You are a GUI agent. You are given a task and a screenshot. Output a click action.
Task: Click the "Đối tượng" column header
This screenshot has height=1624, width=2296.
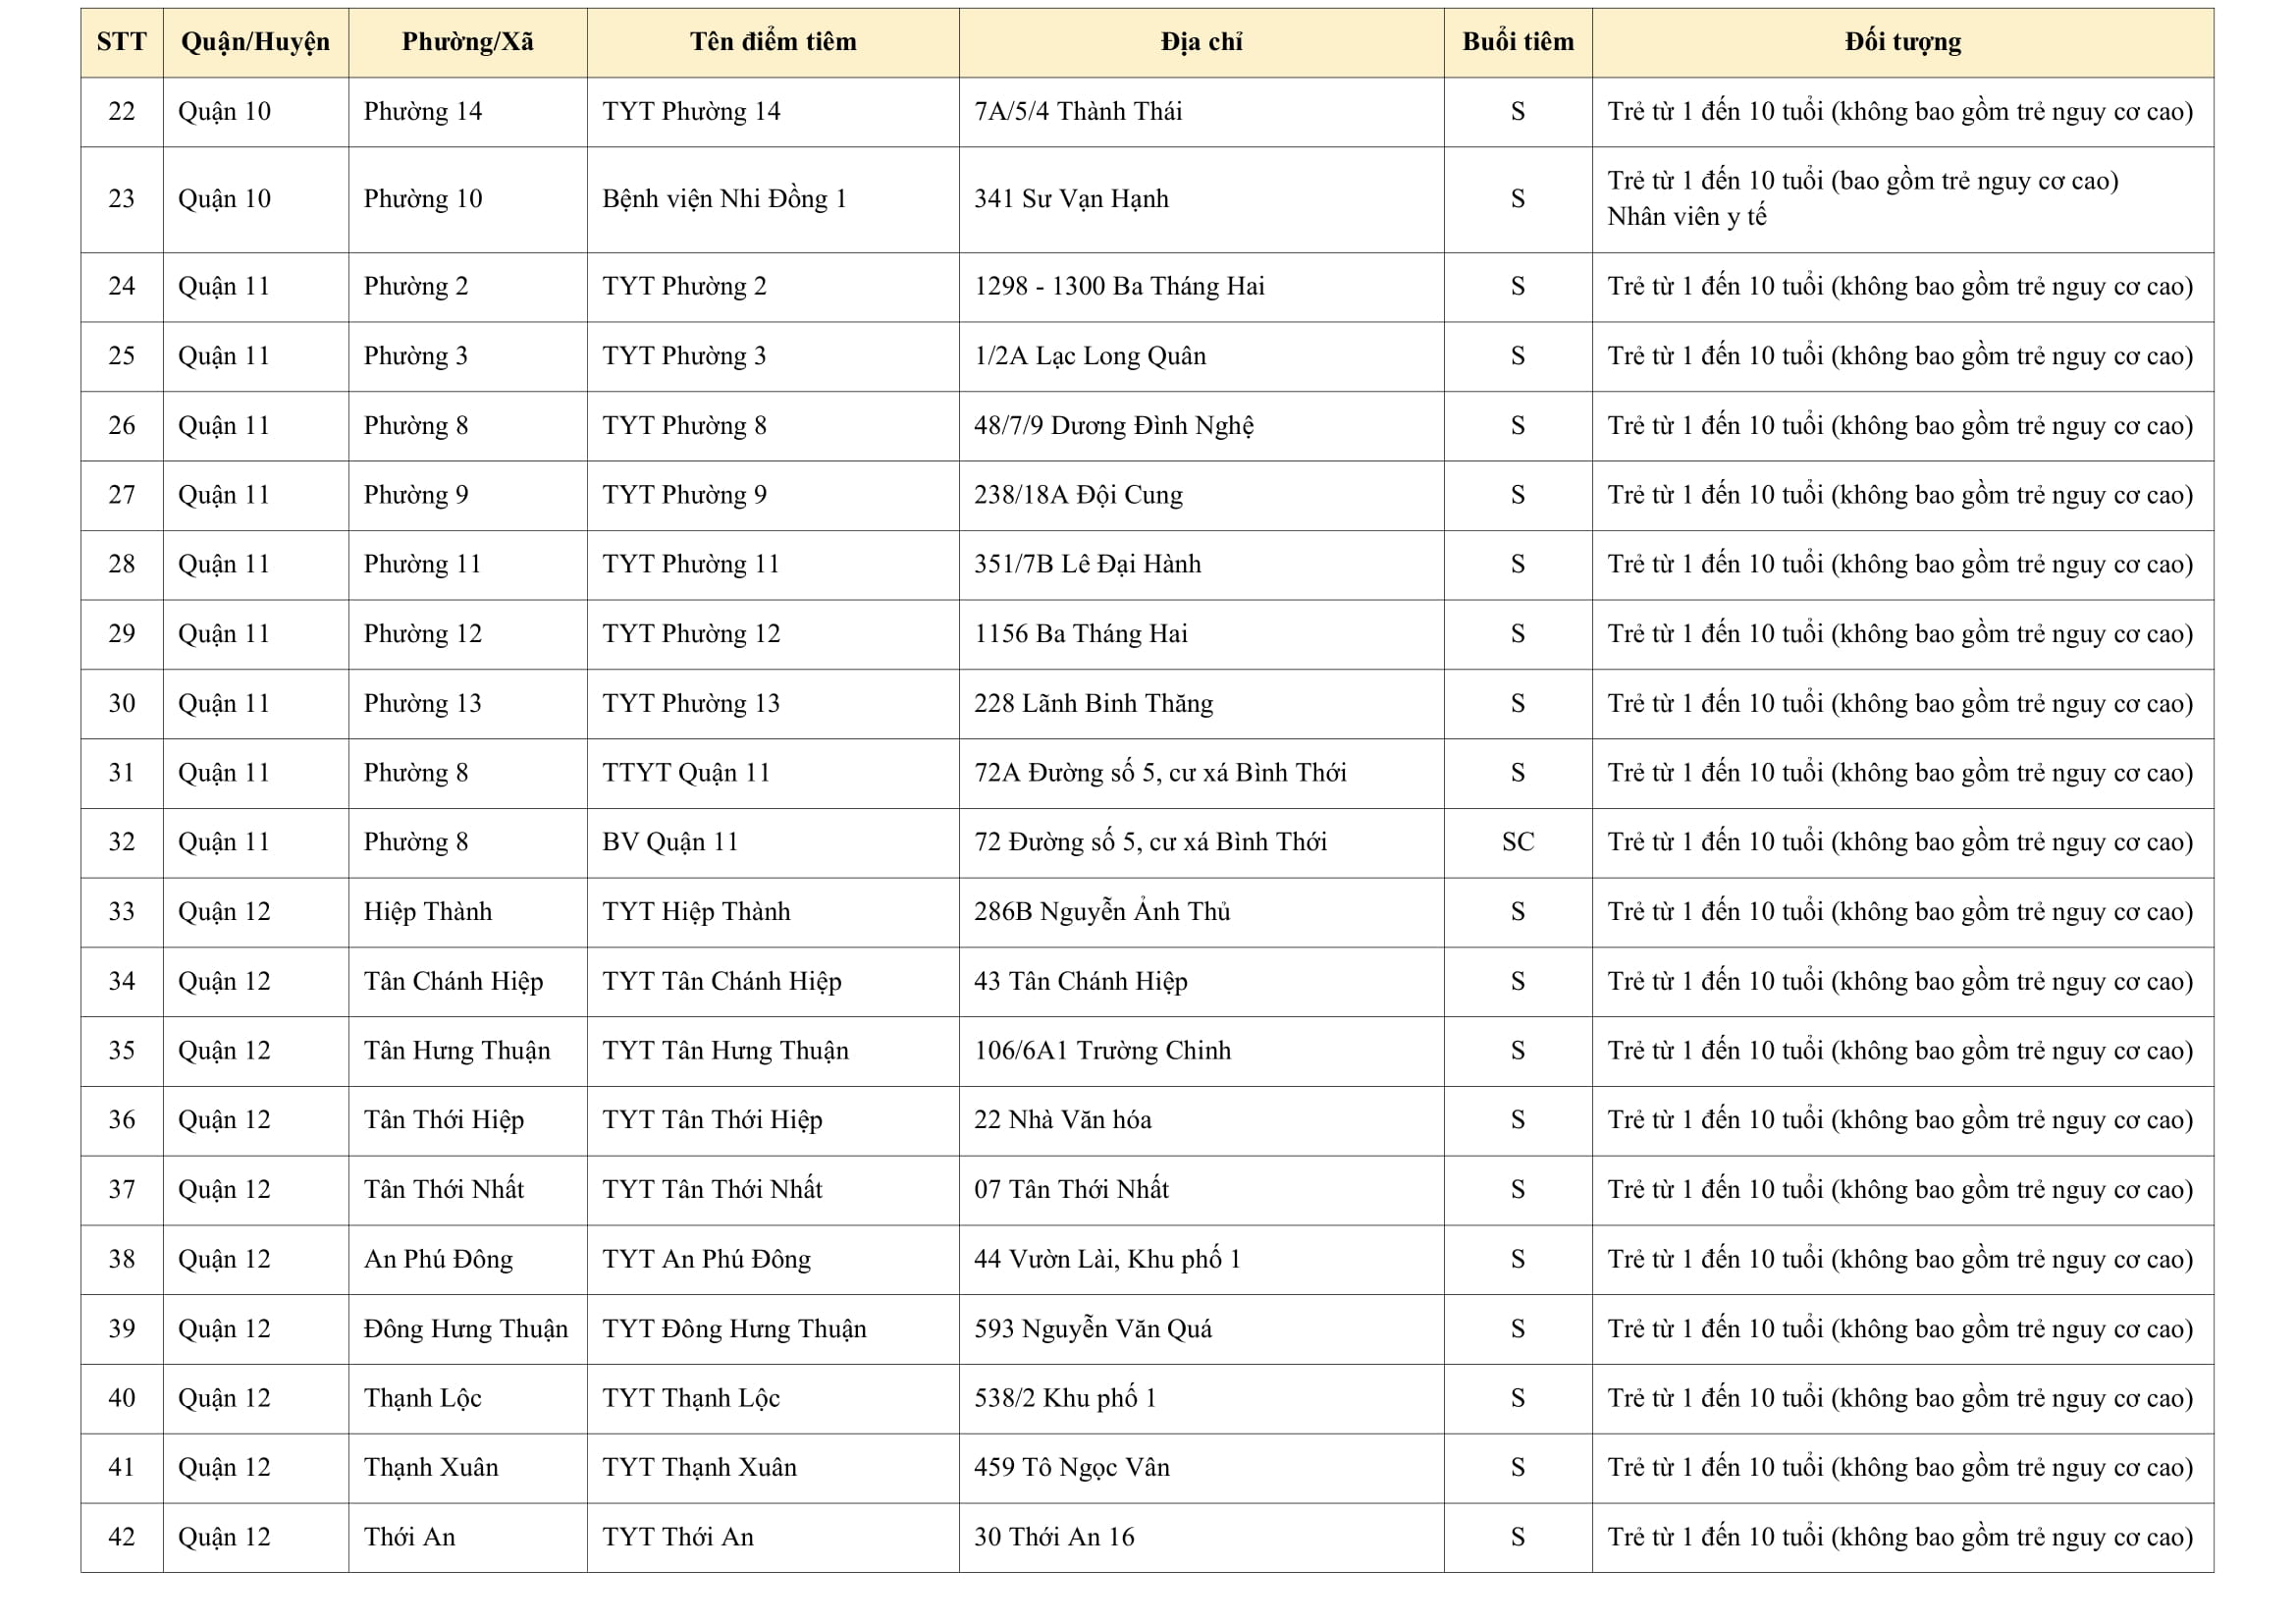click(x=1902, y=42)
